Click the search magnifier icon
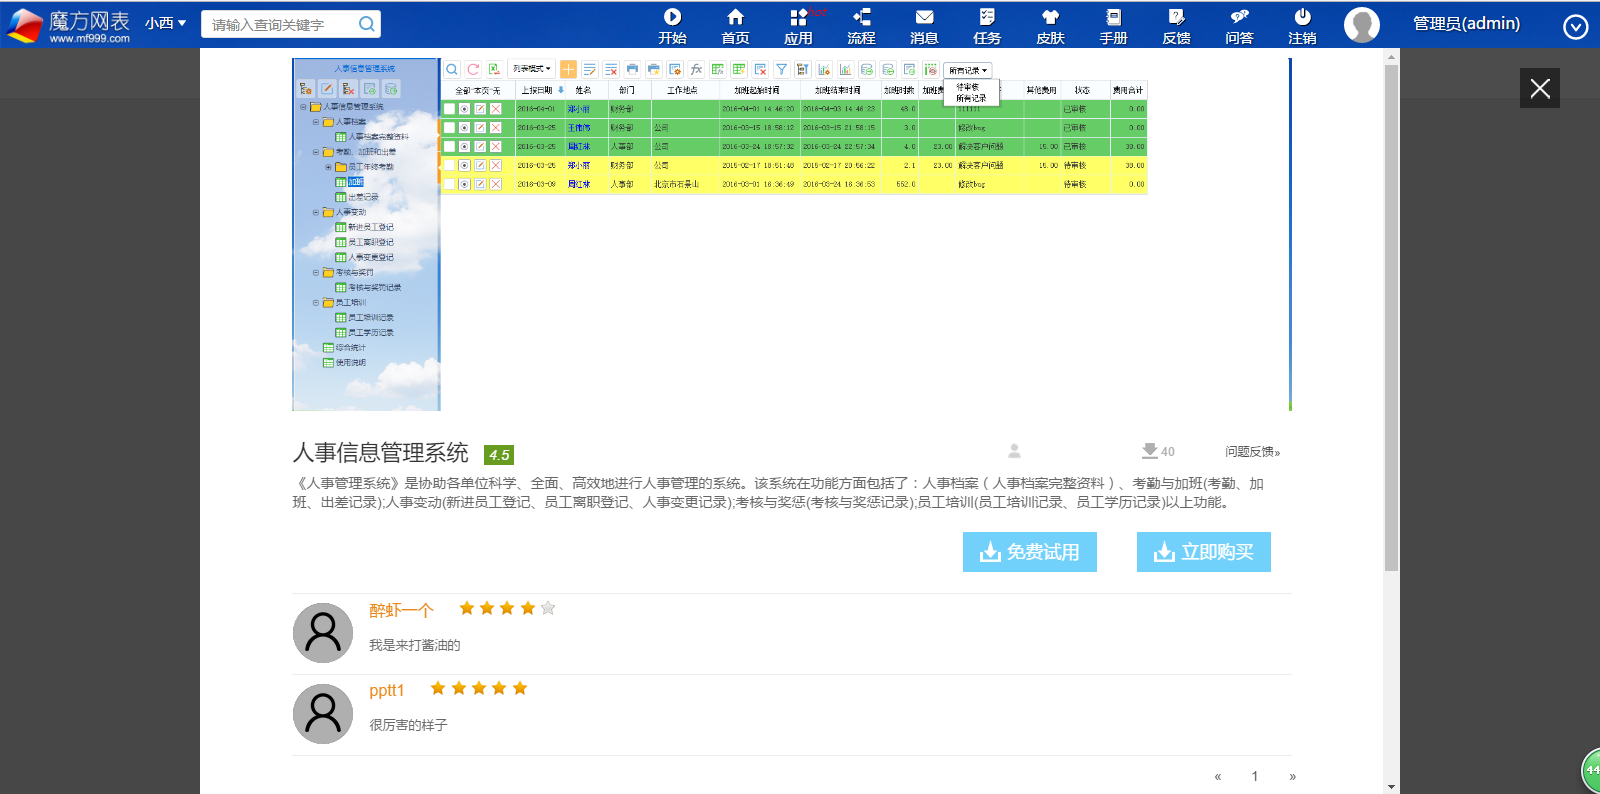The image size is (1600, 794). pos(367,24)
